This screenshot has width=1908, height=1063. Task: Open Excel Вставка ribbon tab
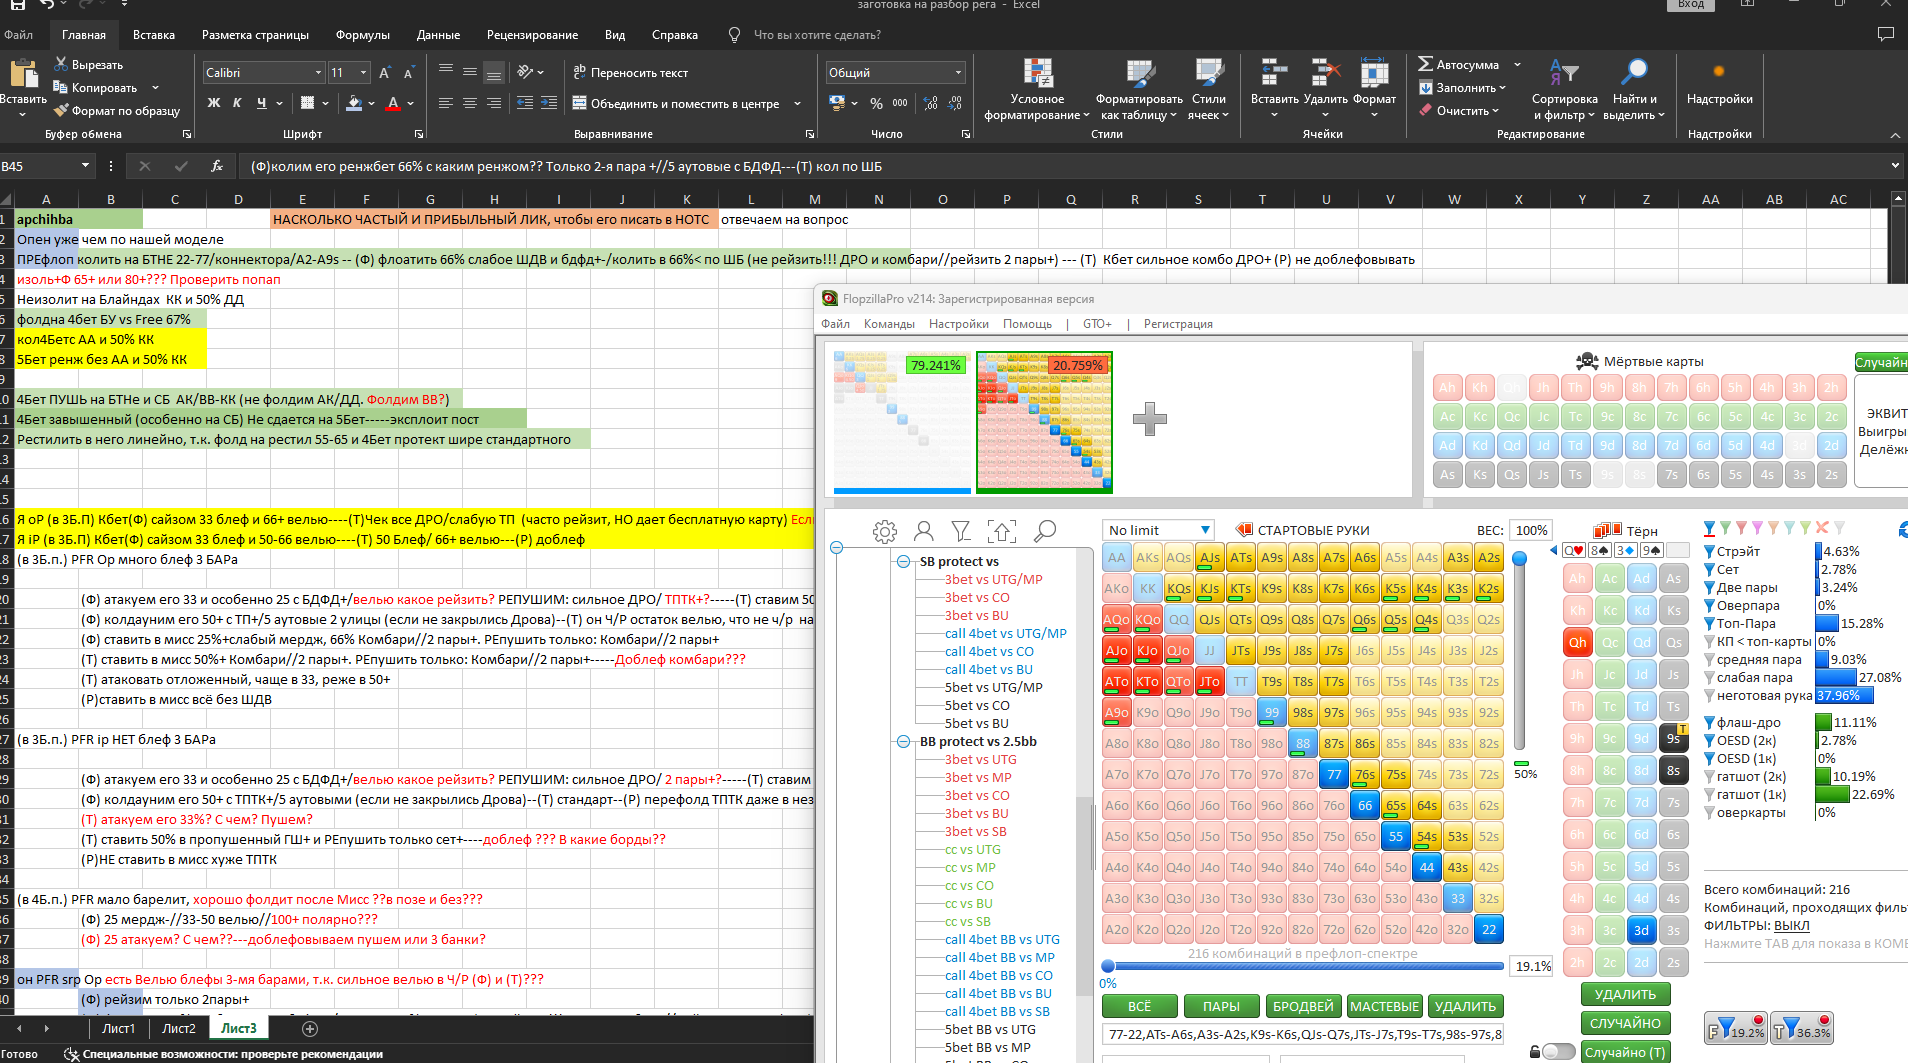[x=154, y=35]
